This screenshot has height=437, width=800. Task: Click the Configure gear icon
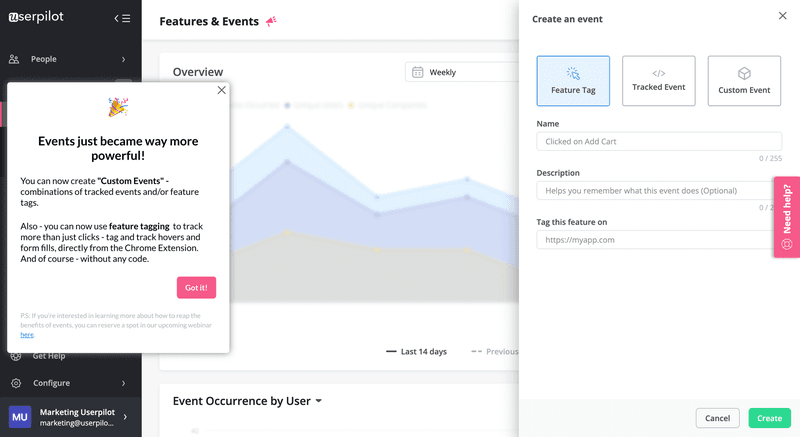(16, 383)
